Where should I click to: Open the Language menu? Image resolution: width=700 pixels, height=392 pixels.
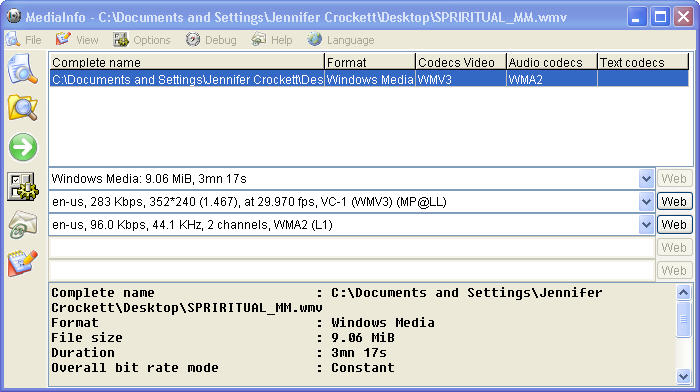tap(341, 40)
